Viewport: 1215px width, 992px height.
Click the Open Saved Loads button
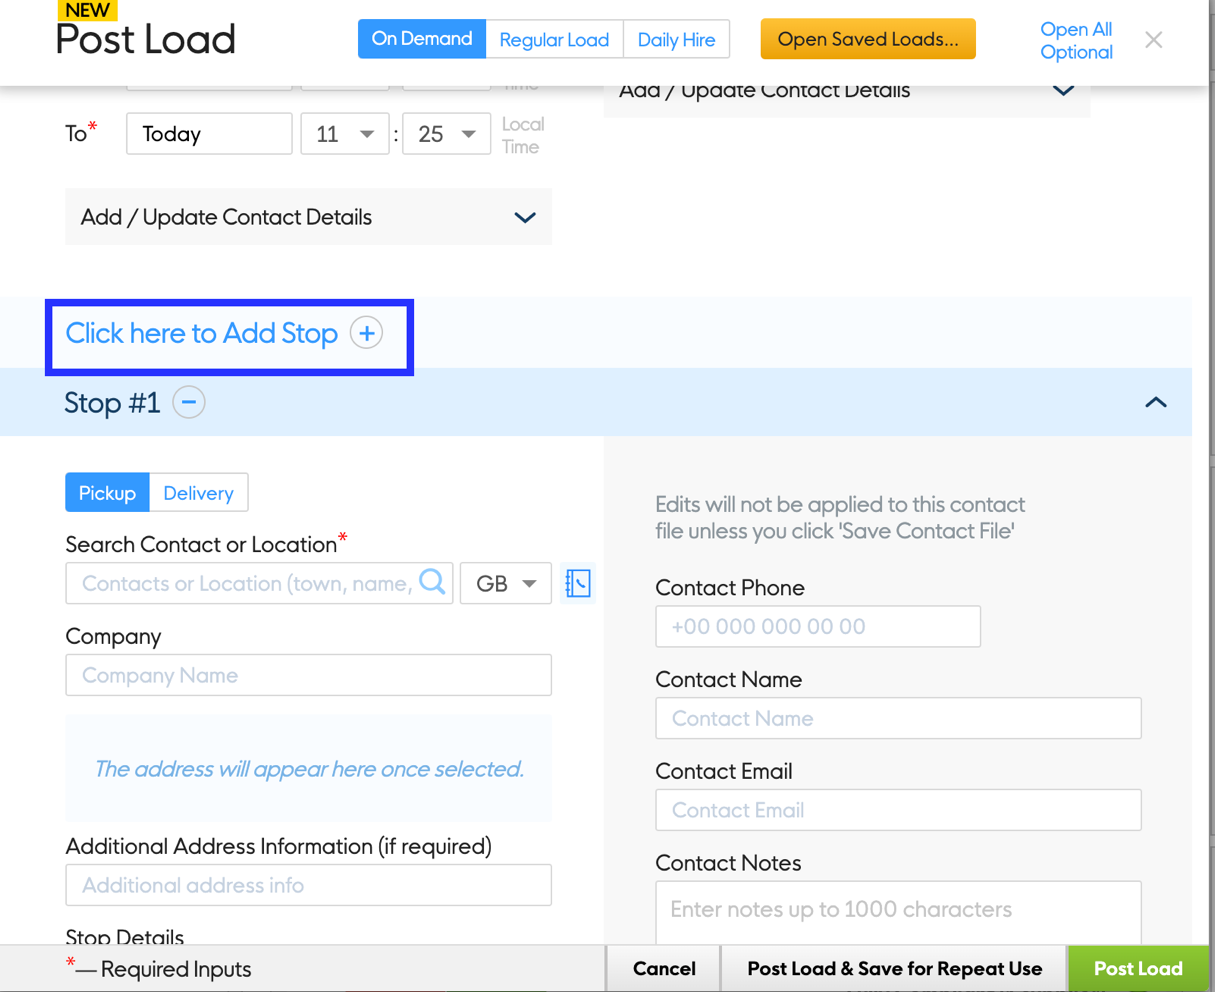coord(867,39)
